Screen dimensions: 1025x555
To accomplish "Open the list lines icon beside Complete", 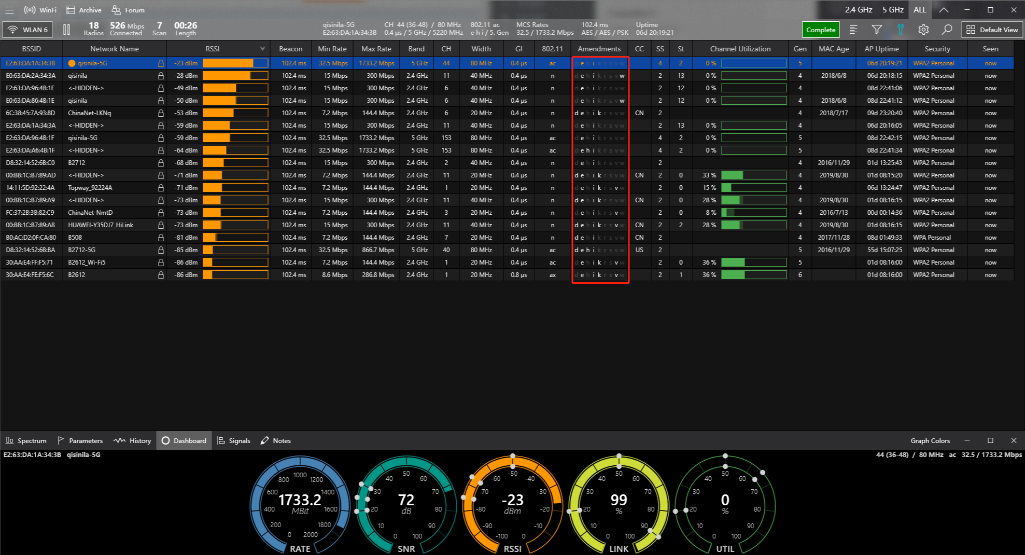I will [x=853, y=30].
